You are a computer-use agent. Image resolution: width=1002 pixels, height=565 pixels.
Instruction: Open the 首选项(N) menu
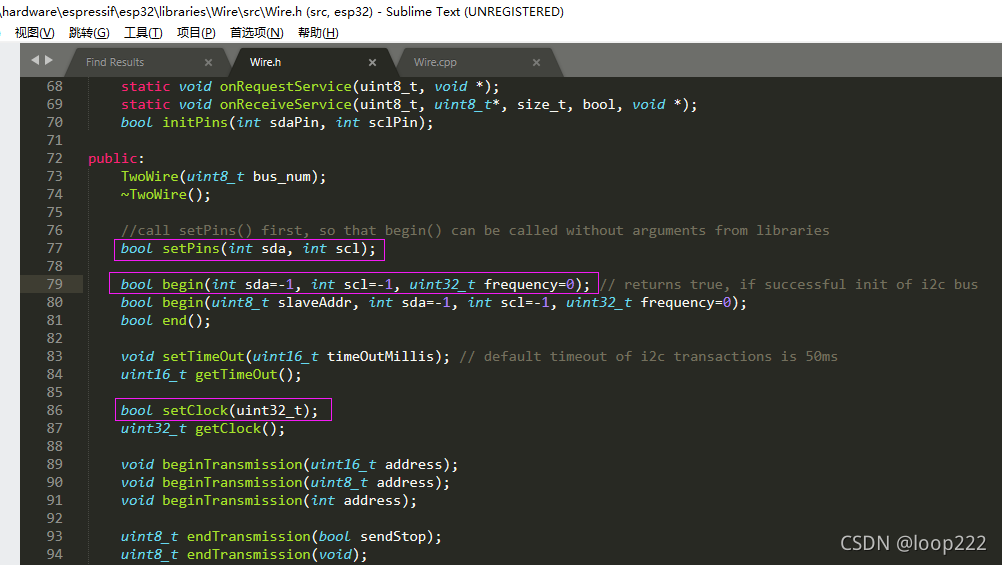coord(257,33)
